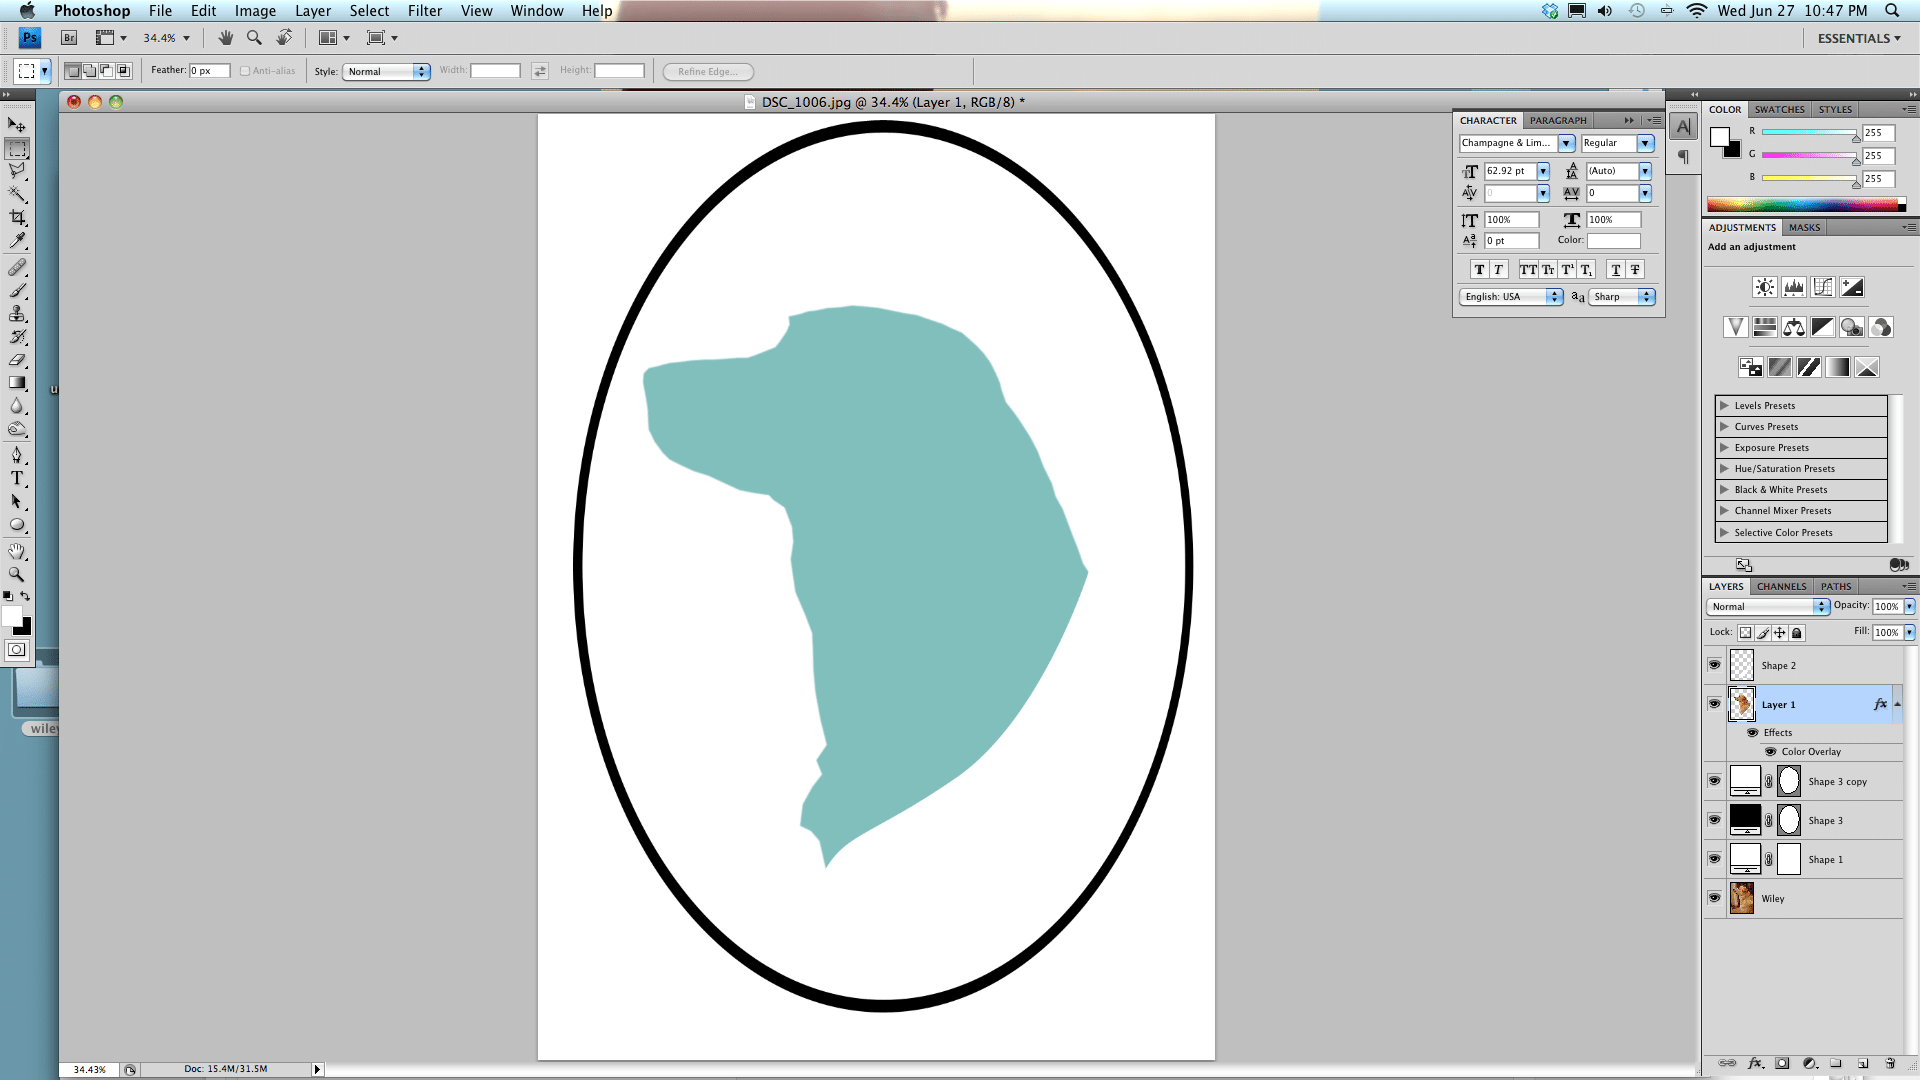The height and width of the screenshot is (1080, 1920).
Task: Select the Hand tool in toolbox
Action: pos(17,552)
